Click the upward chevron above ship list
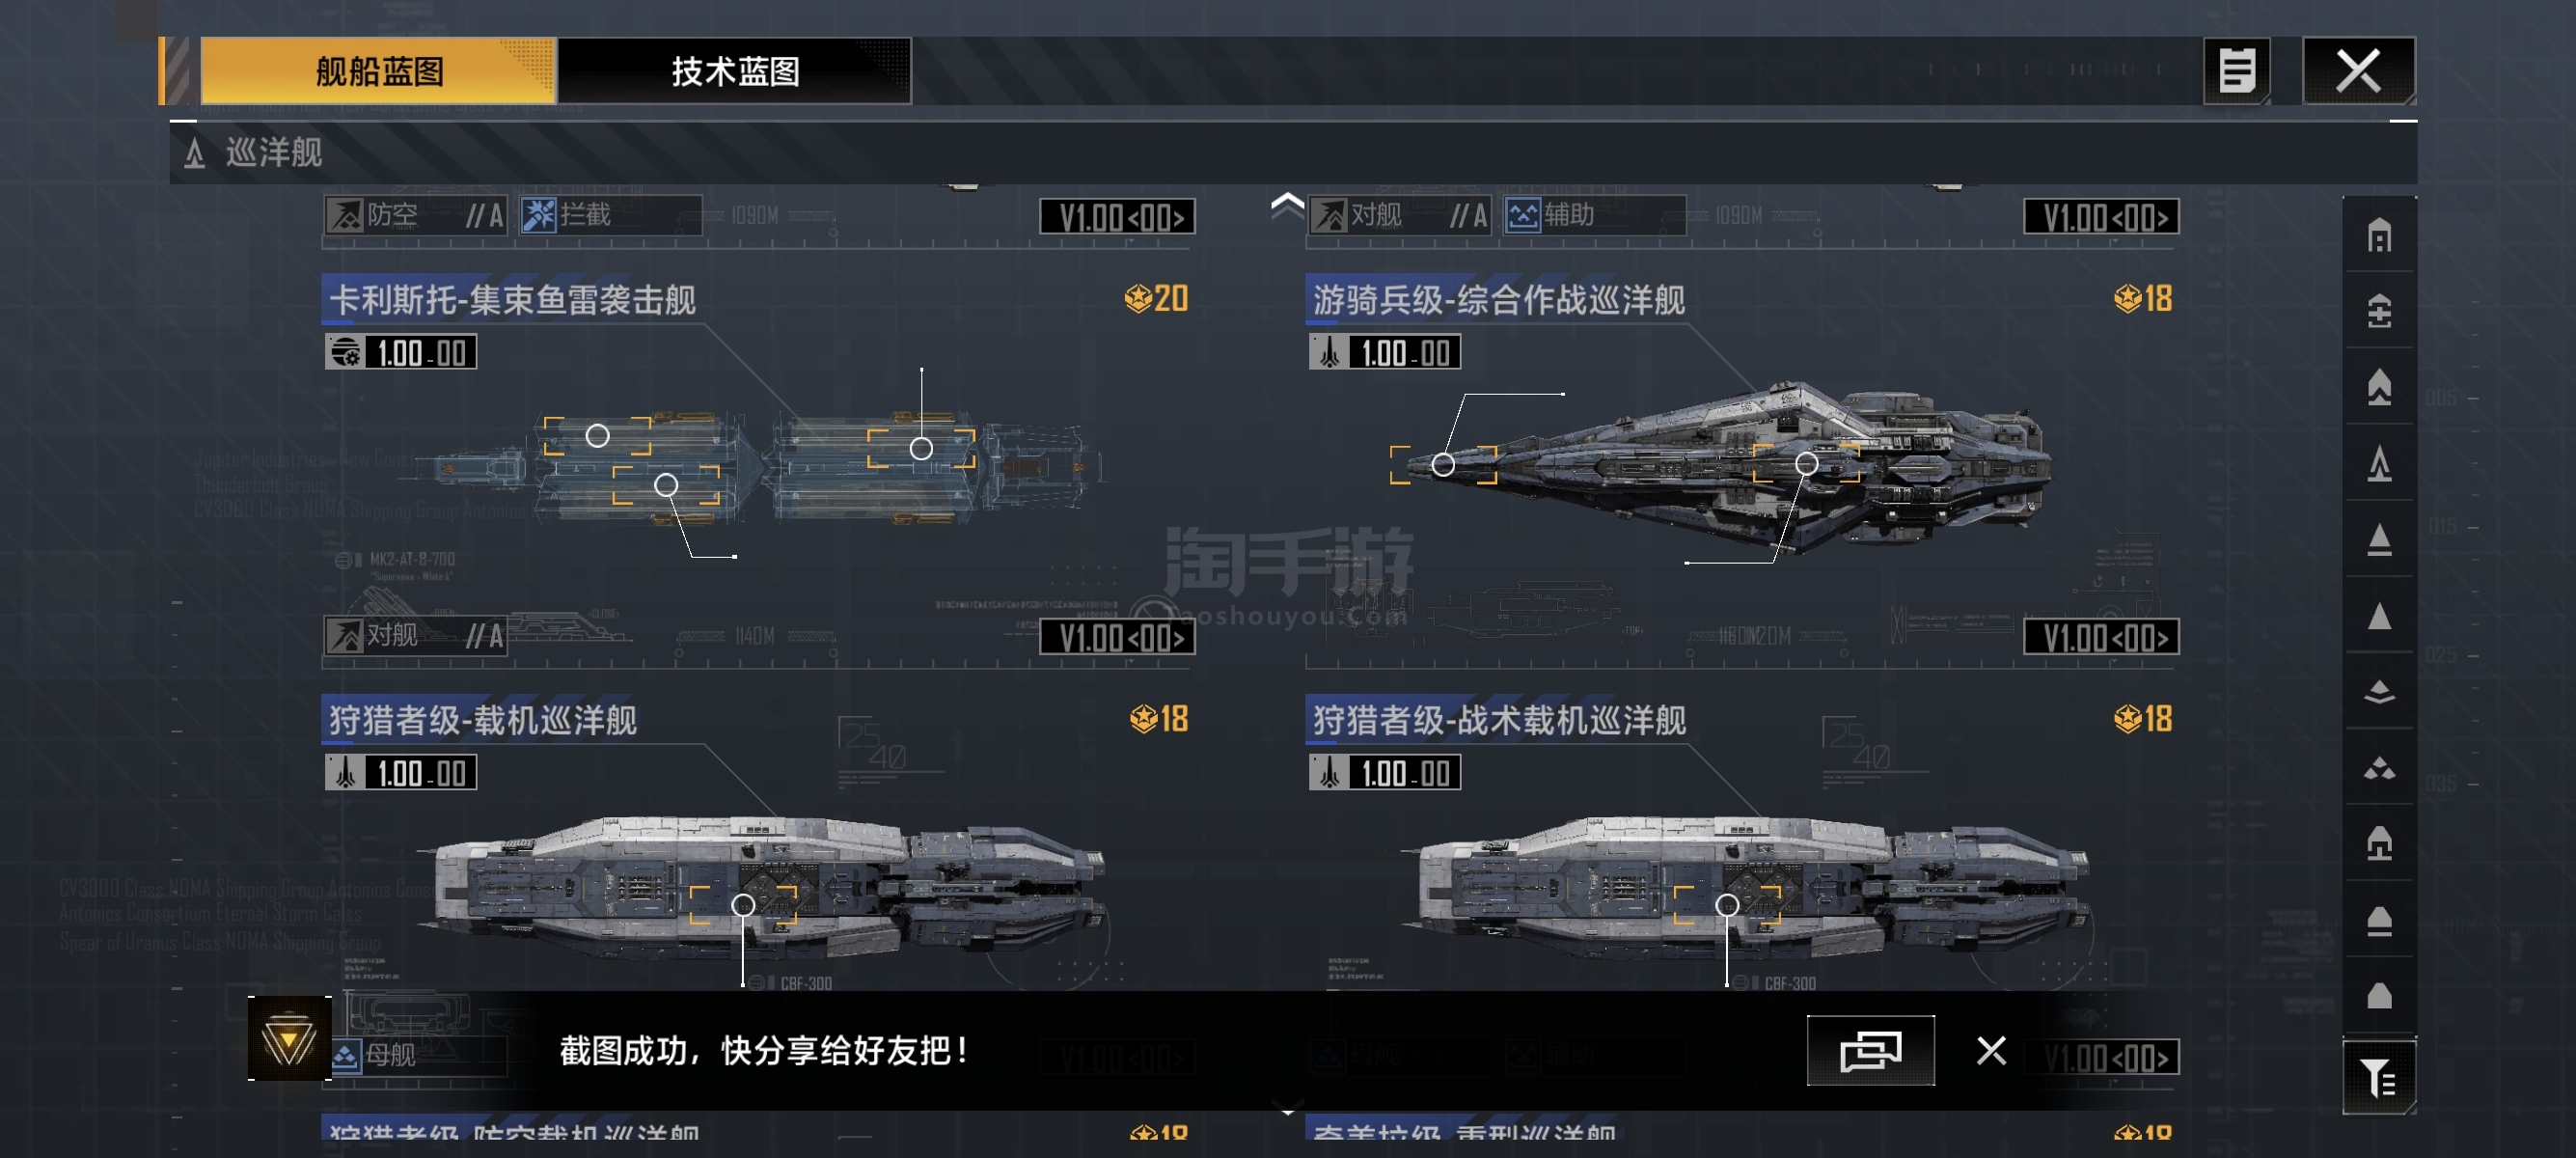 [x=1287, y=204]
